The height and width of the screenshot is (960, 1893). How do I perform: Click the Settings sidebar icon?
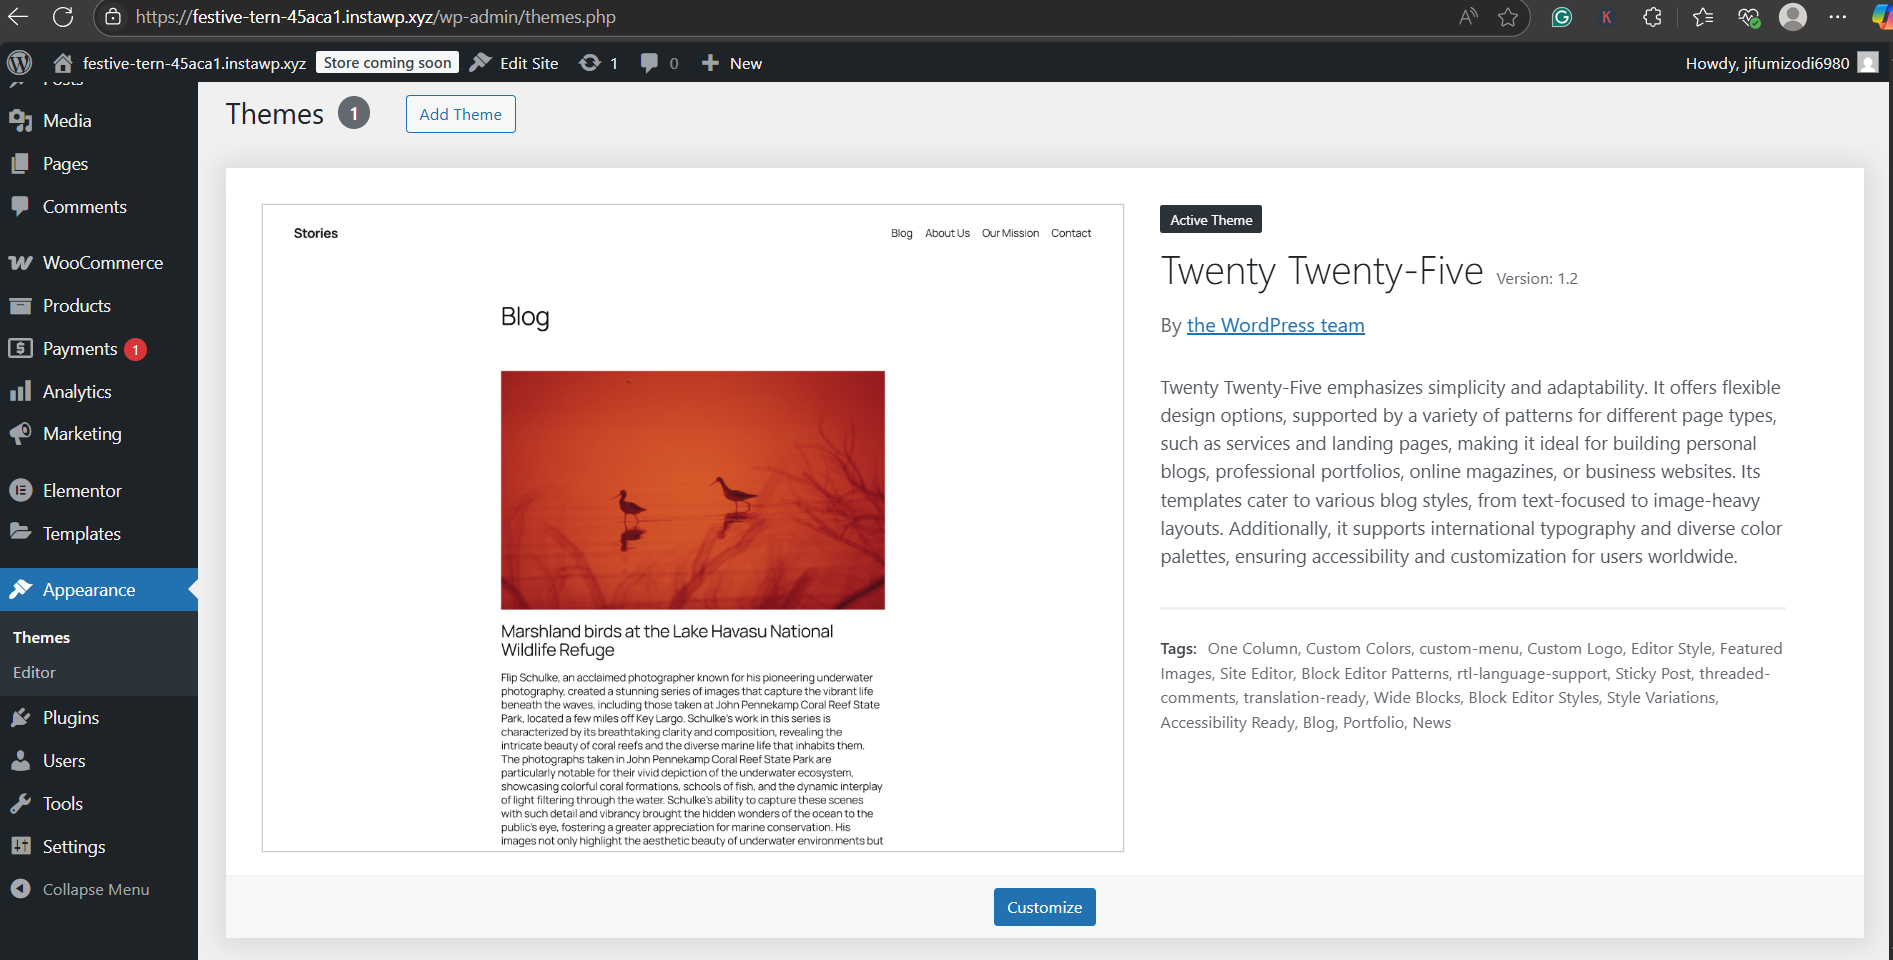pyautogui.click(x=20, y=846)
